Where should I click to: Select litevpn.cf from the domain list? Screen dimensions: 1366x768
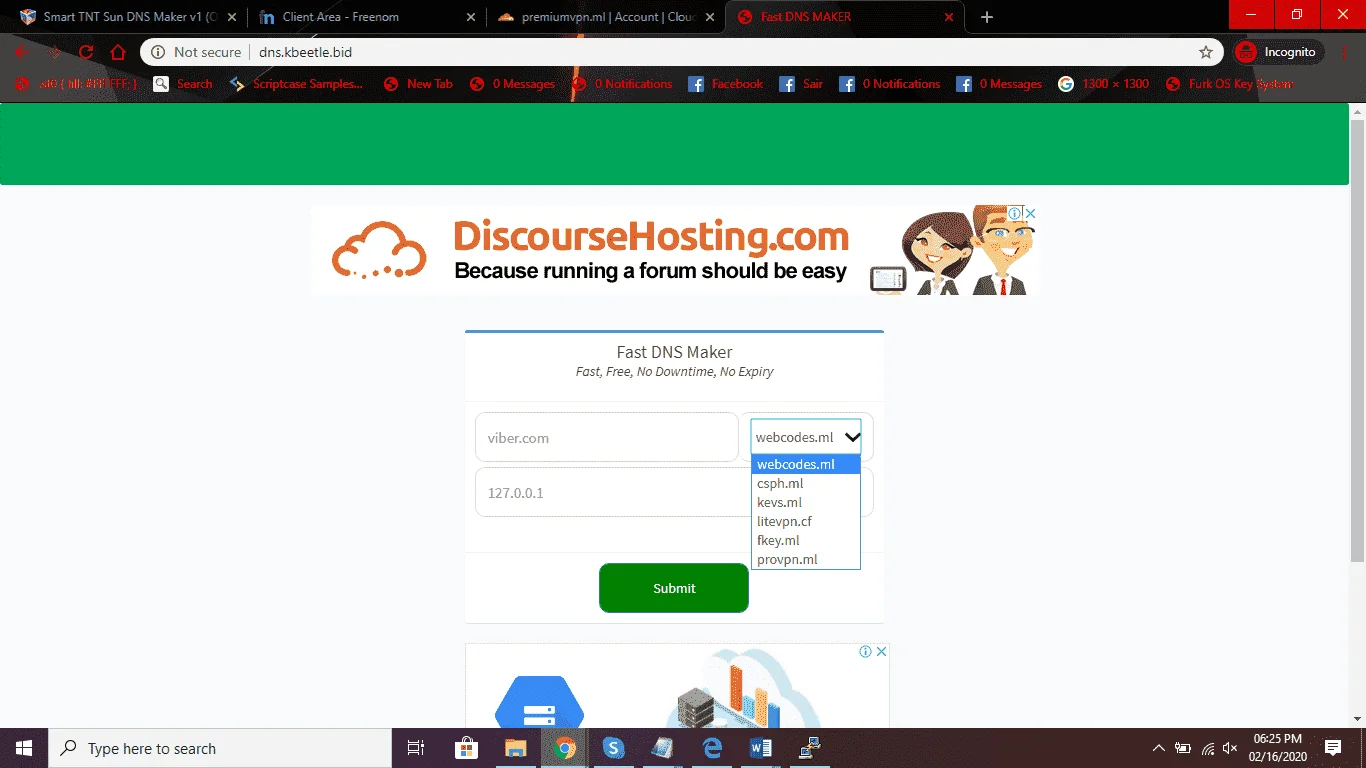click(x=806, y=521)
